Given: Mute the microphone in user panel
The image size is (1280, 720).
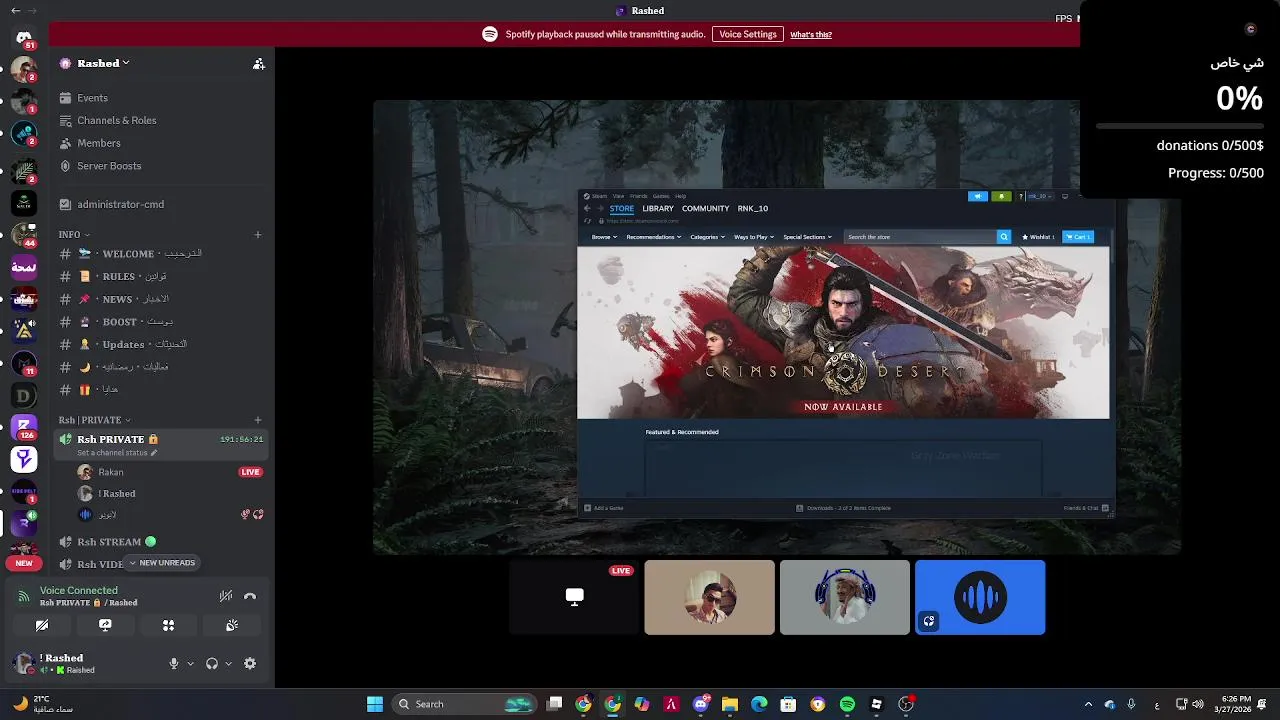Looking at the screenshot, I should pos(174,663).
